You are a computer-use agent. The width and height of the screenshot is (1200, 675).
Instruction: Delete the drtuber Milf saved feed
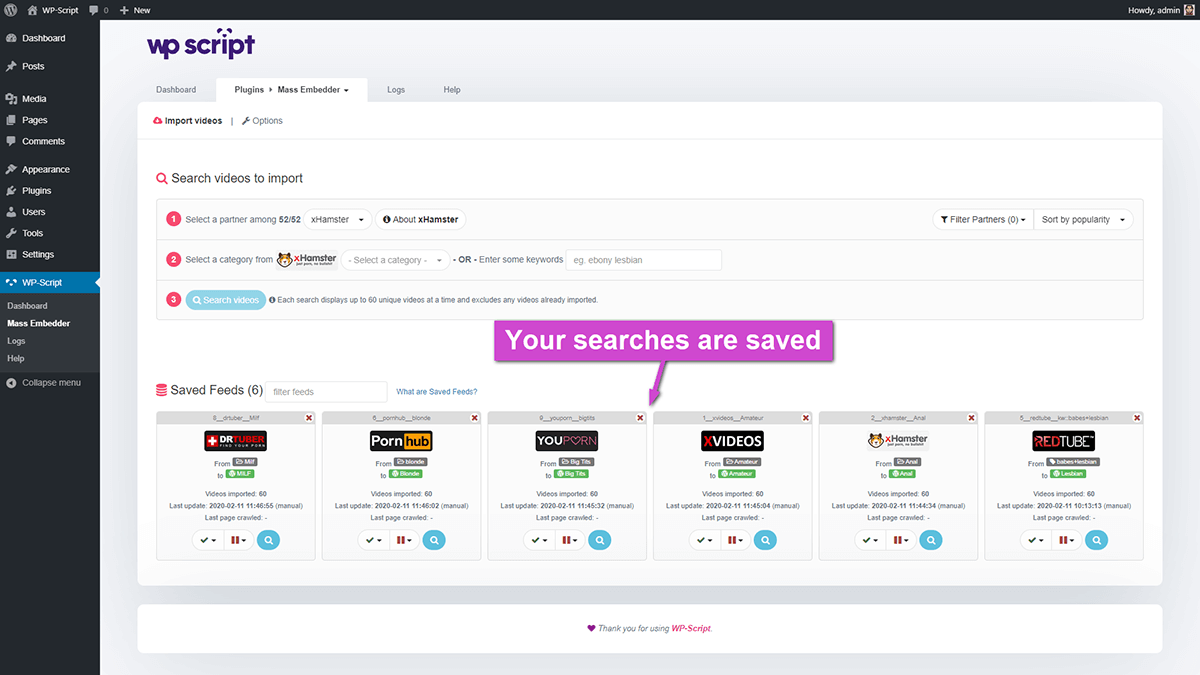tap(309, 418)
